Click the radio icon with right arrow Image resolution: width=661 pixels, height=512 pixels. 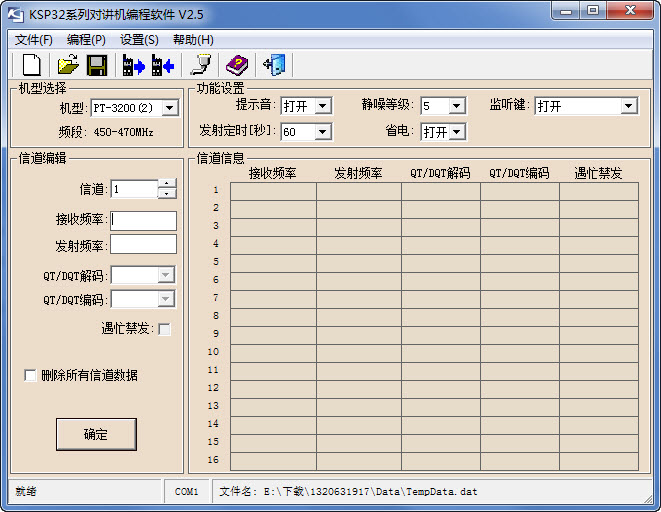tap(133, 66)
